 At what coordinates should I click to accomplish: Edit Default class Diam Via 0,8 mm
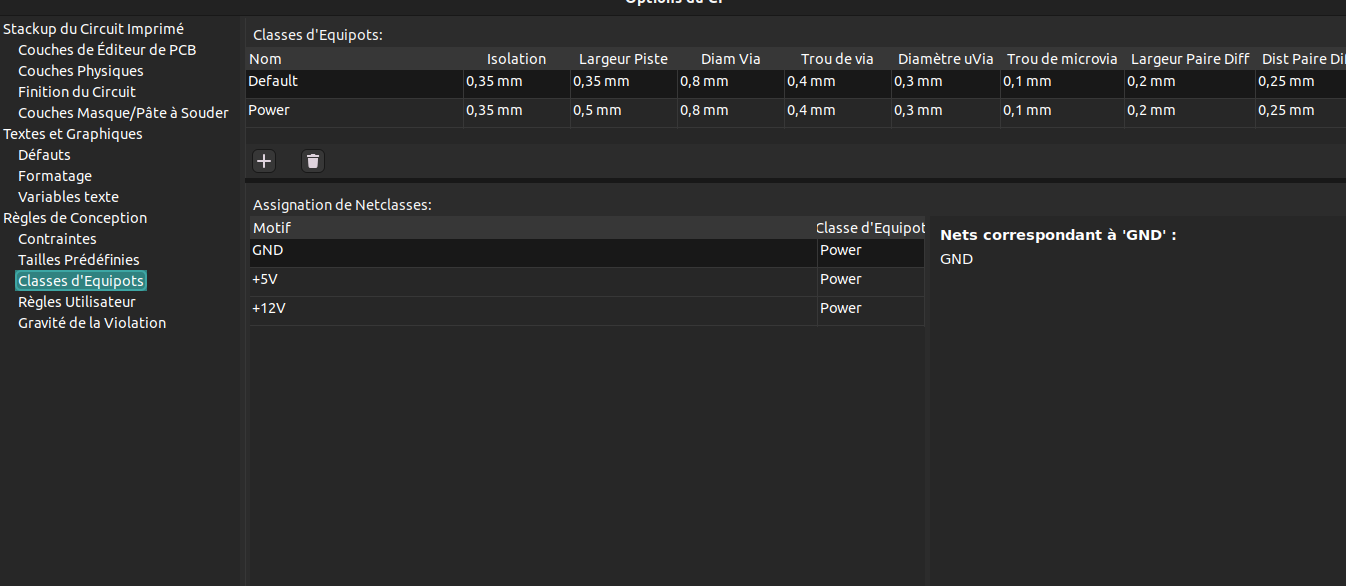click(731, 83)
